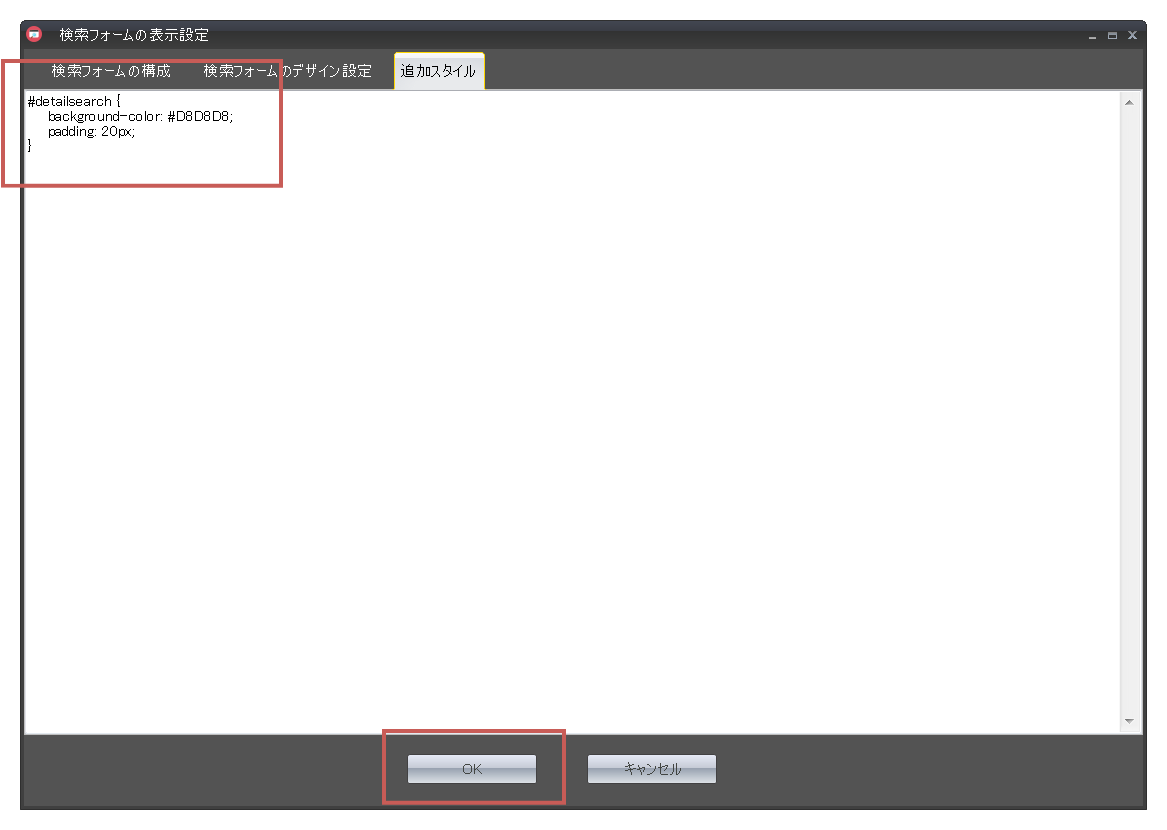This screenshot has width=1167, height=830.
Task: Open the 検索フォームのデザイン設定 tab
Action: pyautogui.click(x=287, y=71)
